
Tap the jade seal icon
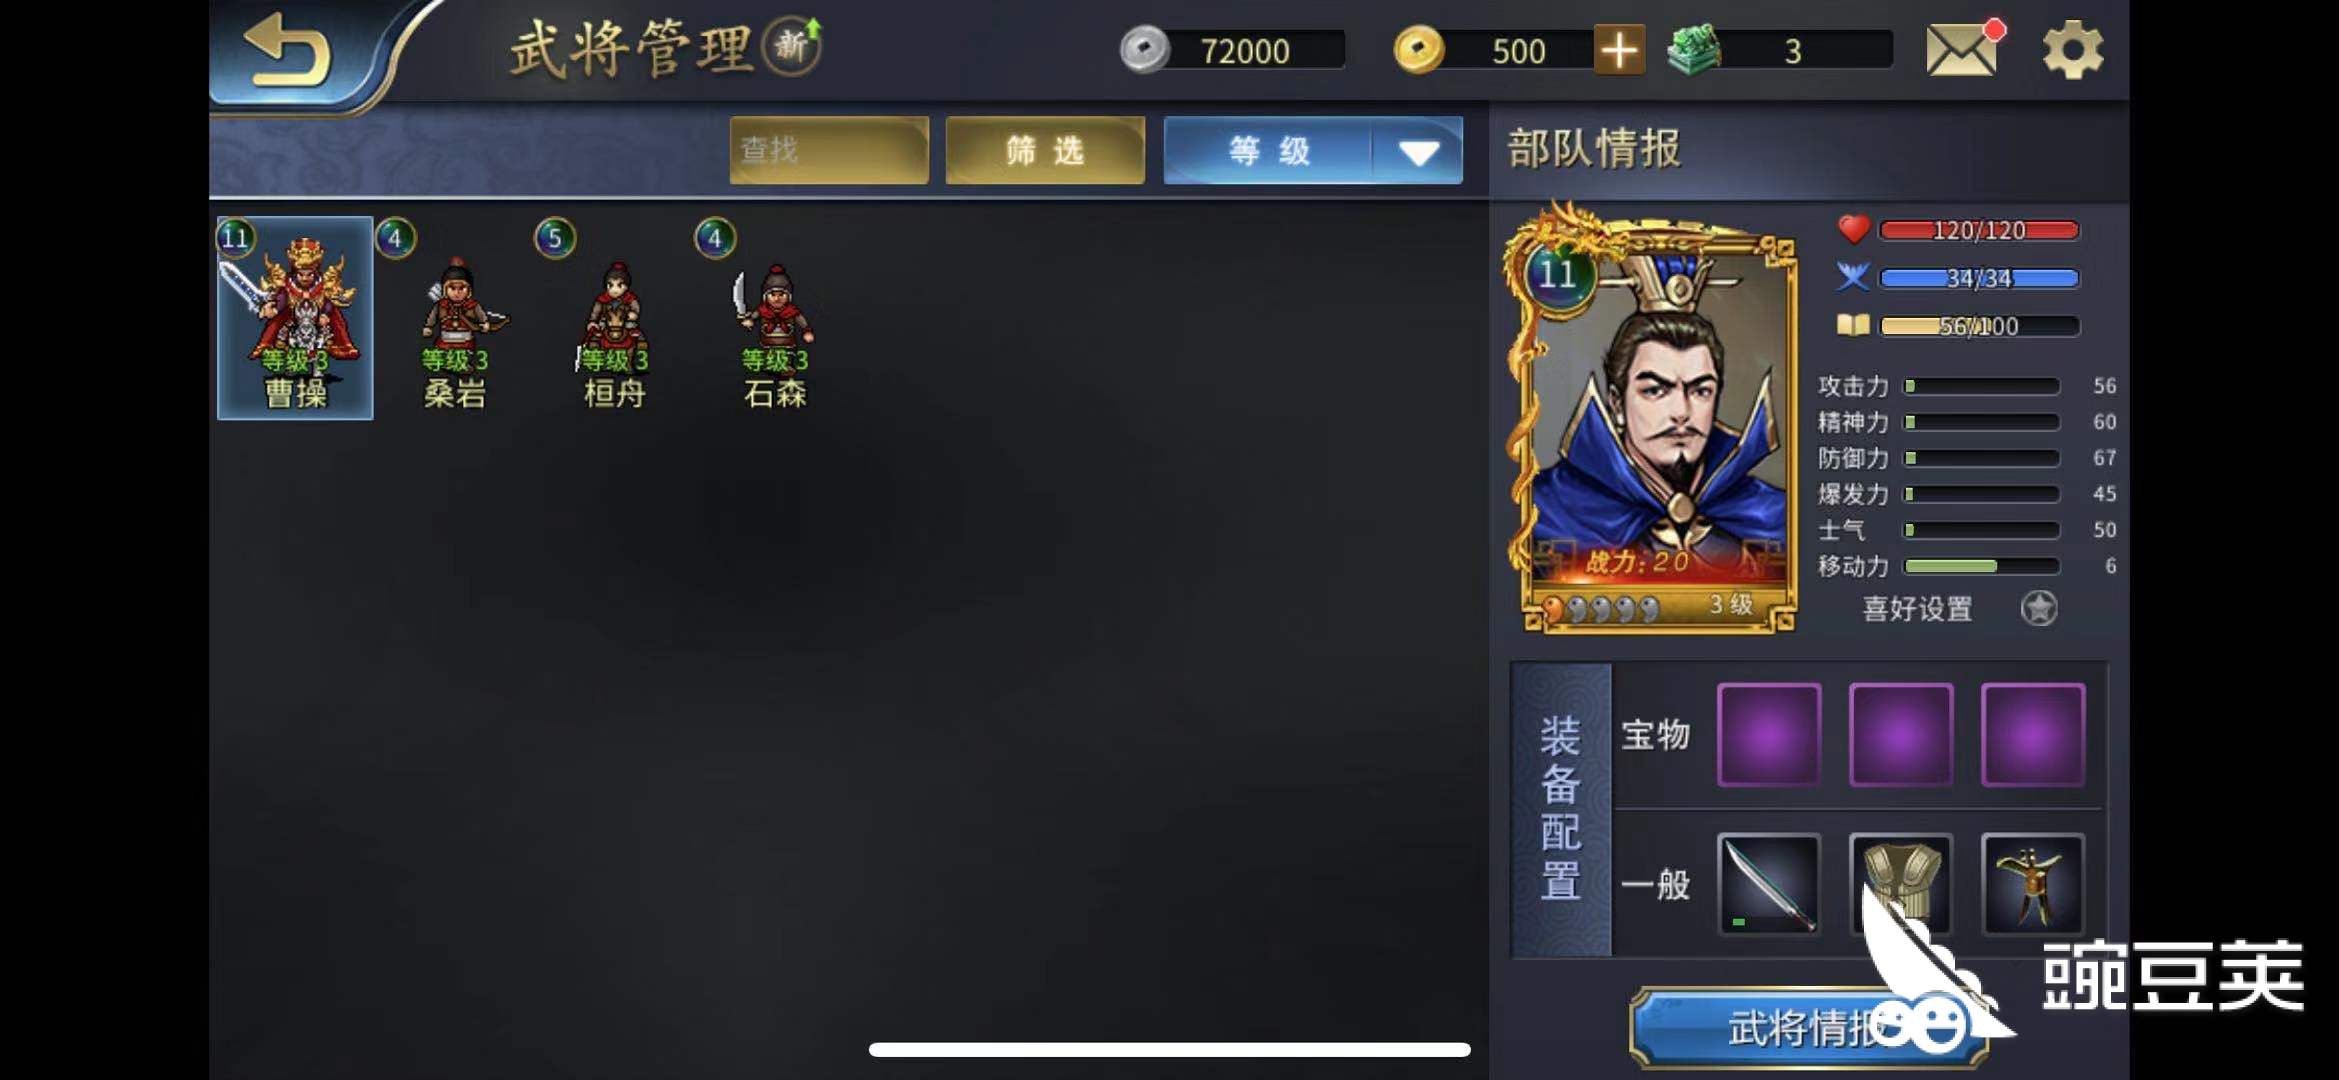coord(1694,49)
